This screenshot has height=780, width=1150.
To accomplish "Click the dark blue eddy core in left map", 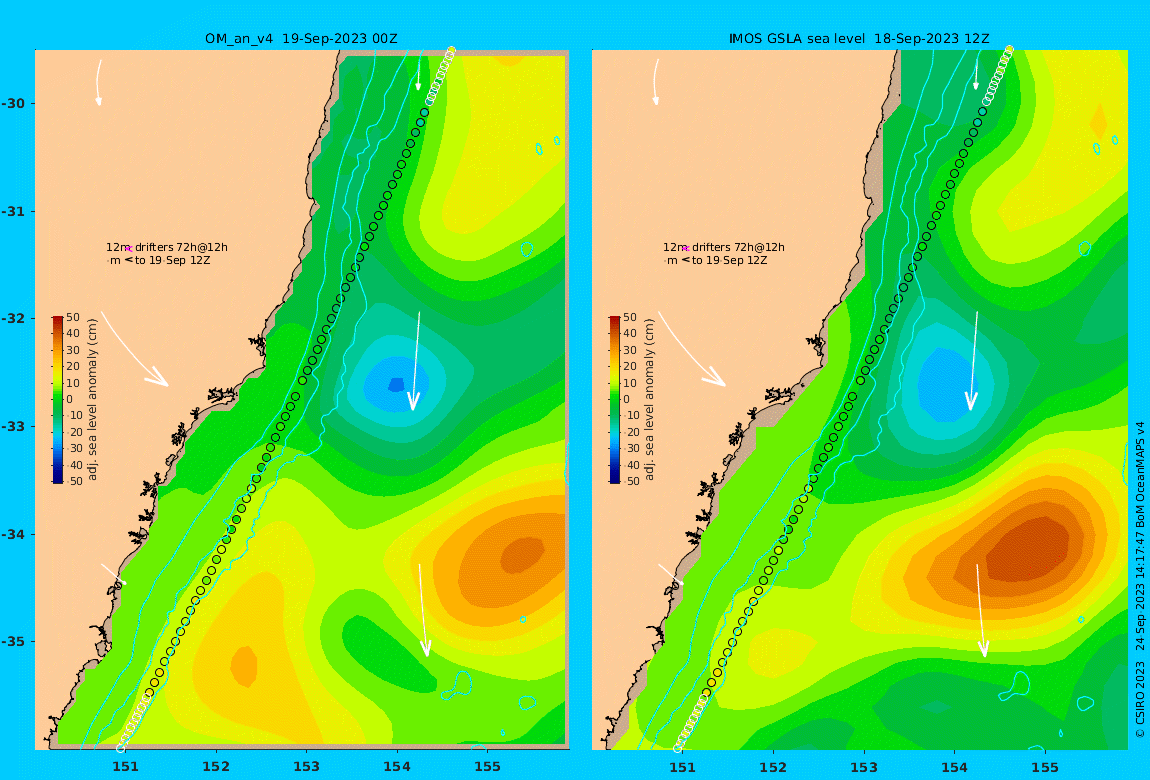I will click(x=396, y=384).
